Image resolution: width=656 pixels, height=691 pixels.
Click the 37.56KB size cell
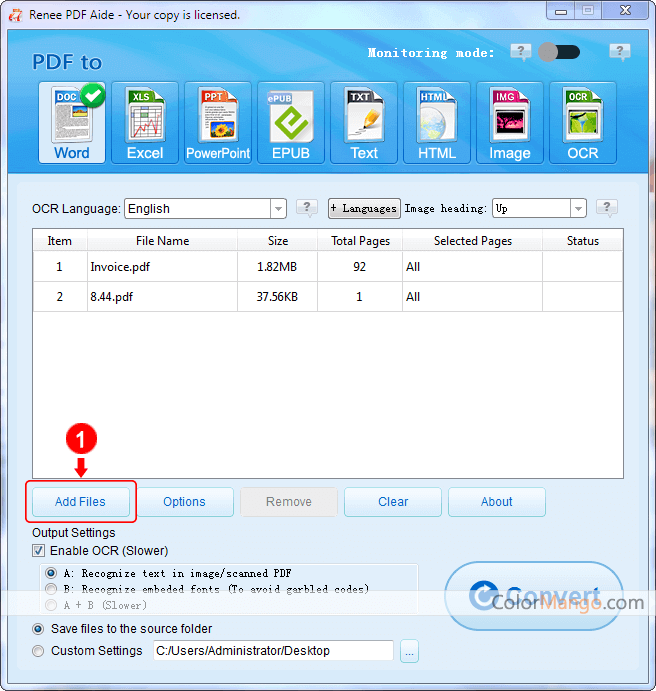277,297
